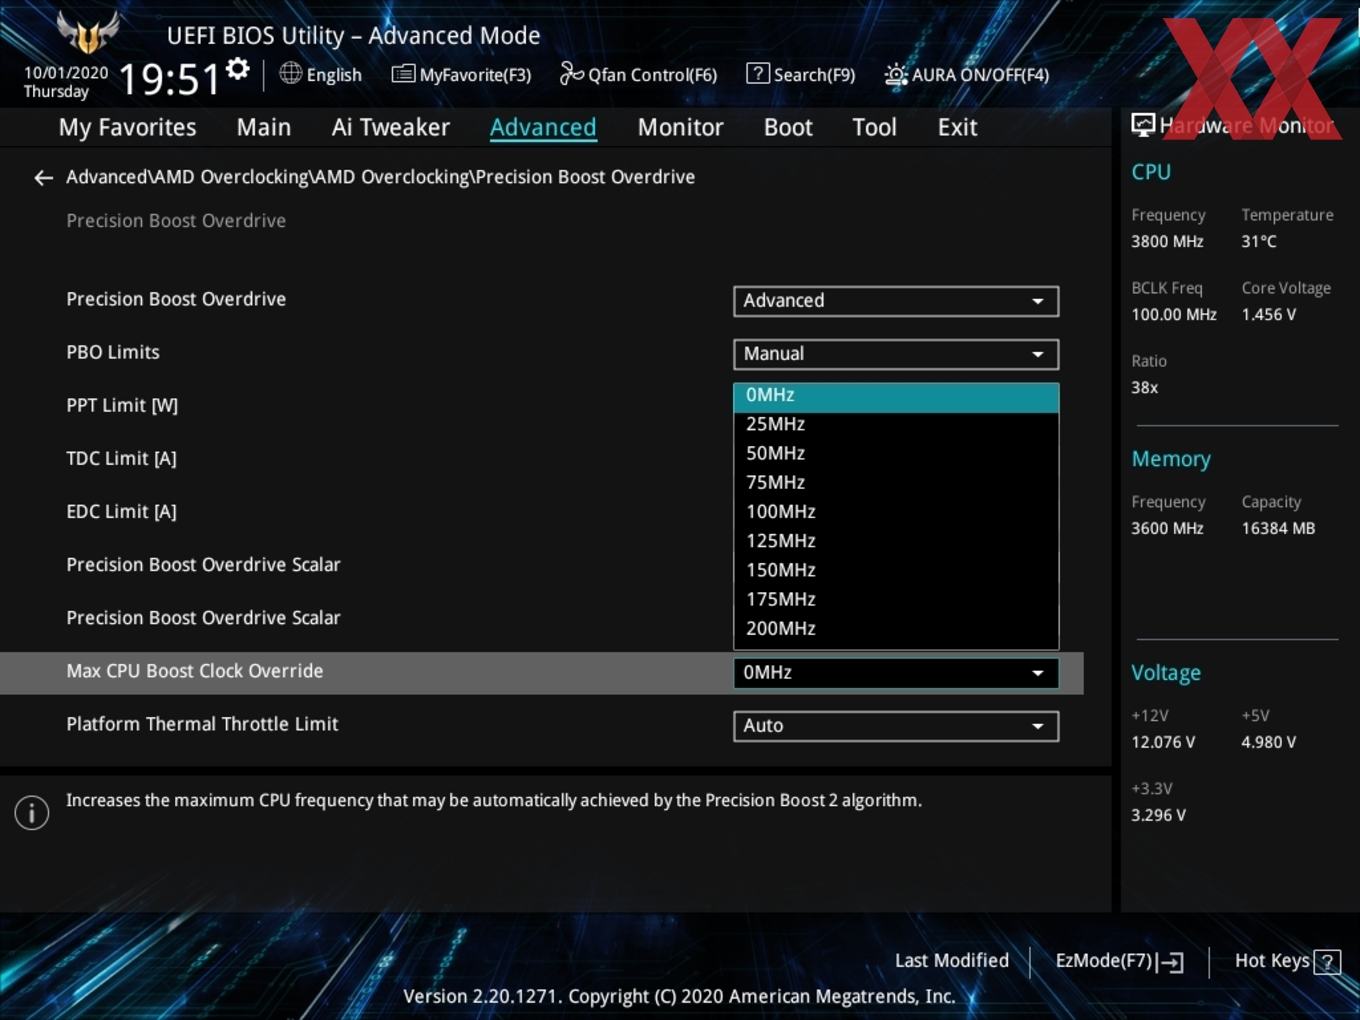
Task: Click the +3.3V reading 3.296 V
Action: pyautogui.click(x=1158, y=816)
